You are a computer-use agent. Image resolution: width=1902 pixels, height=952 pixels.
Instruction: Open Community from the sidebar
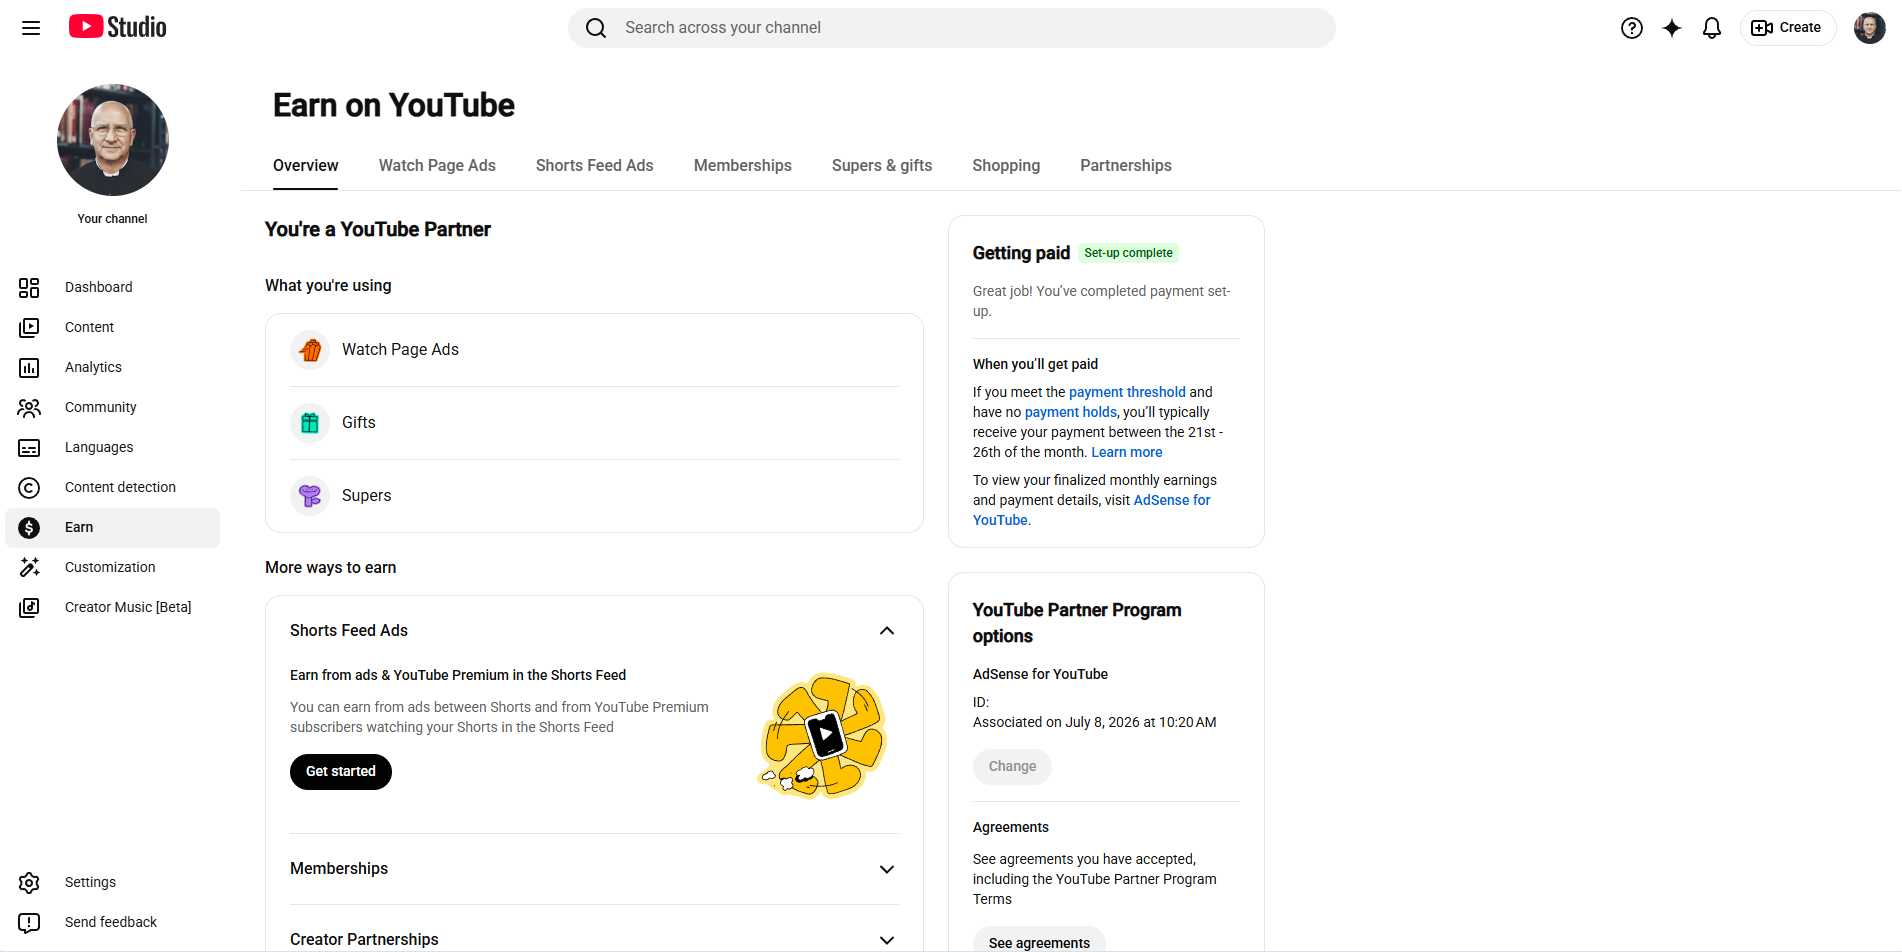click(112, 408)
